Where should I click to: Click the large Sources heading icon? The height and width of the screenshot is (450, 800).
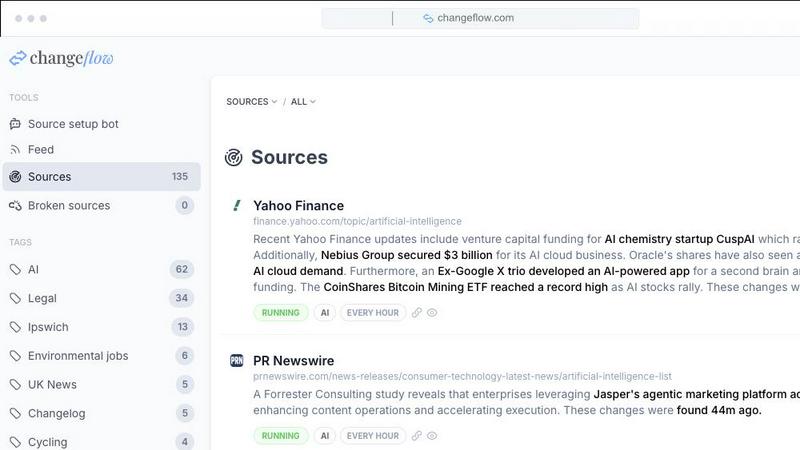(x=234, y=158)
